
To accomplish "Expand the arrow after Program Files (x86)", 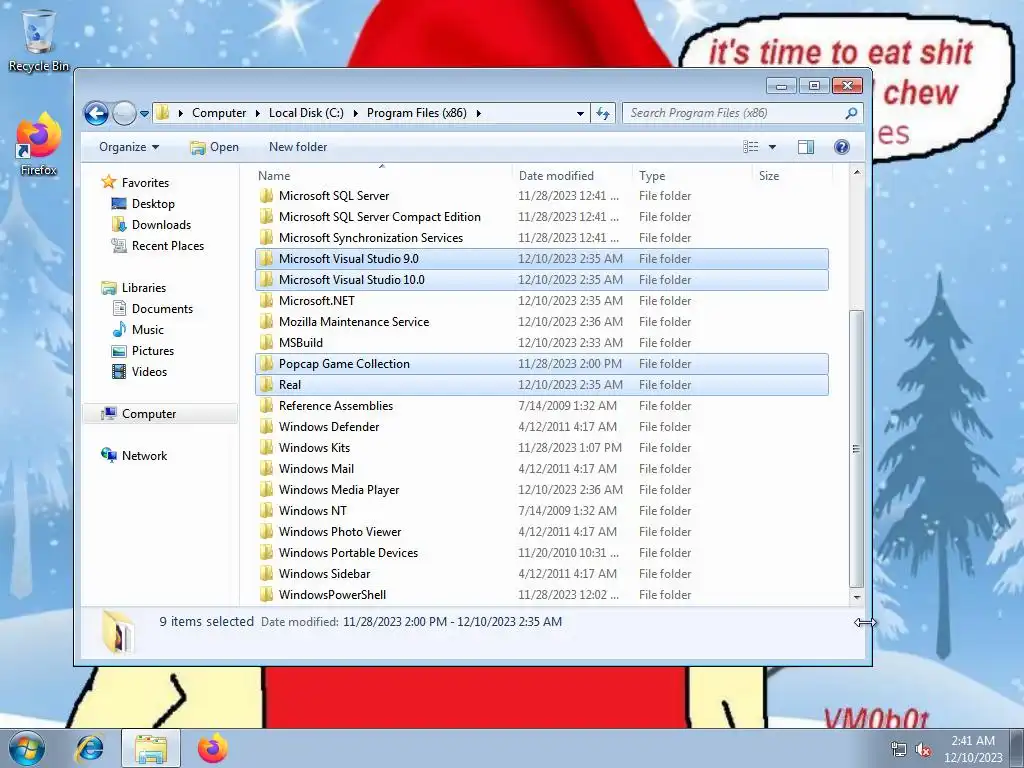I will (x=478, y=114).
